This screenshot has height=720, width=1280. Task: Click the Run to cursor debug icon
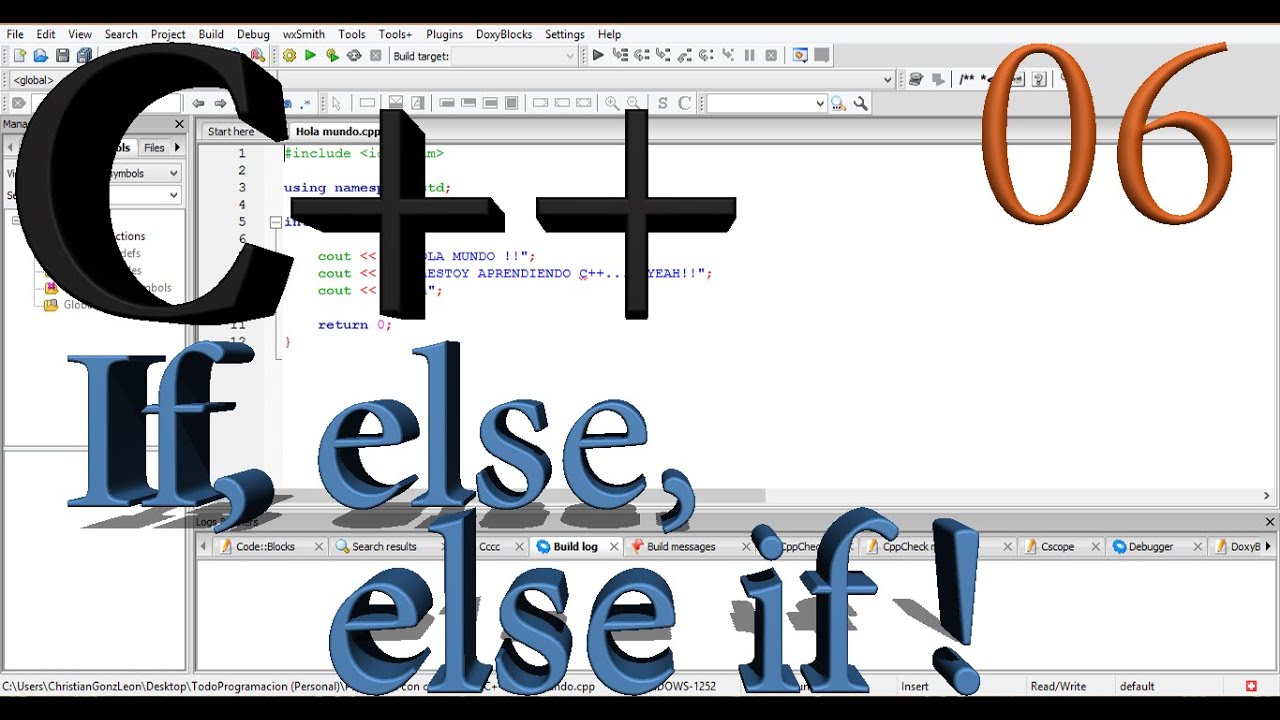(620, 56)
